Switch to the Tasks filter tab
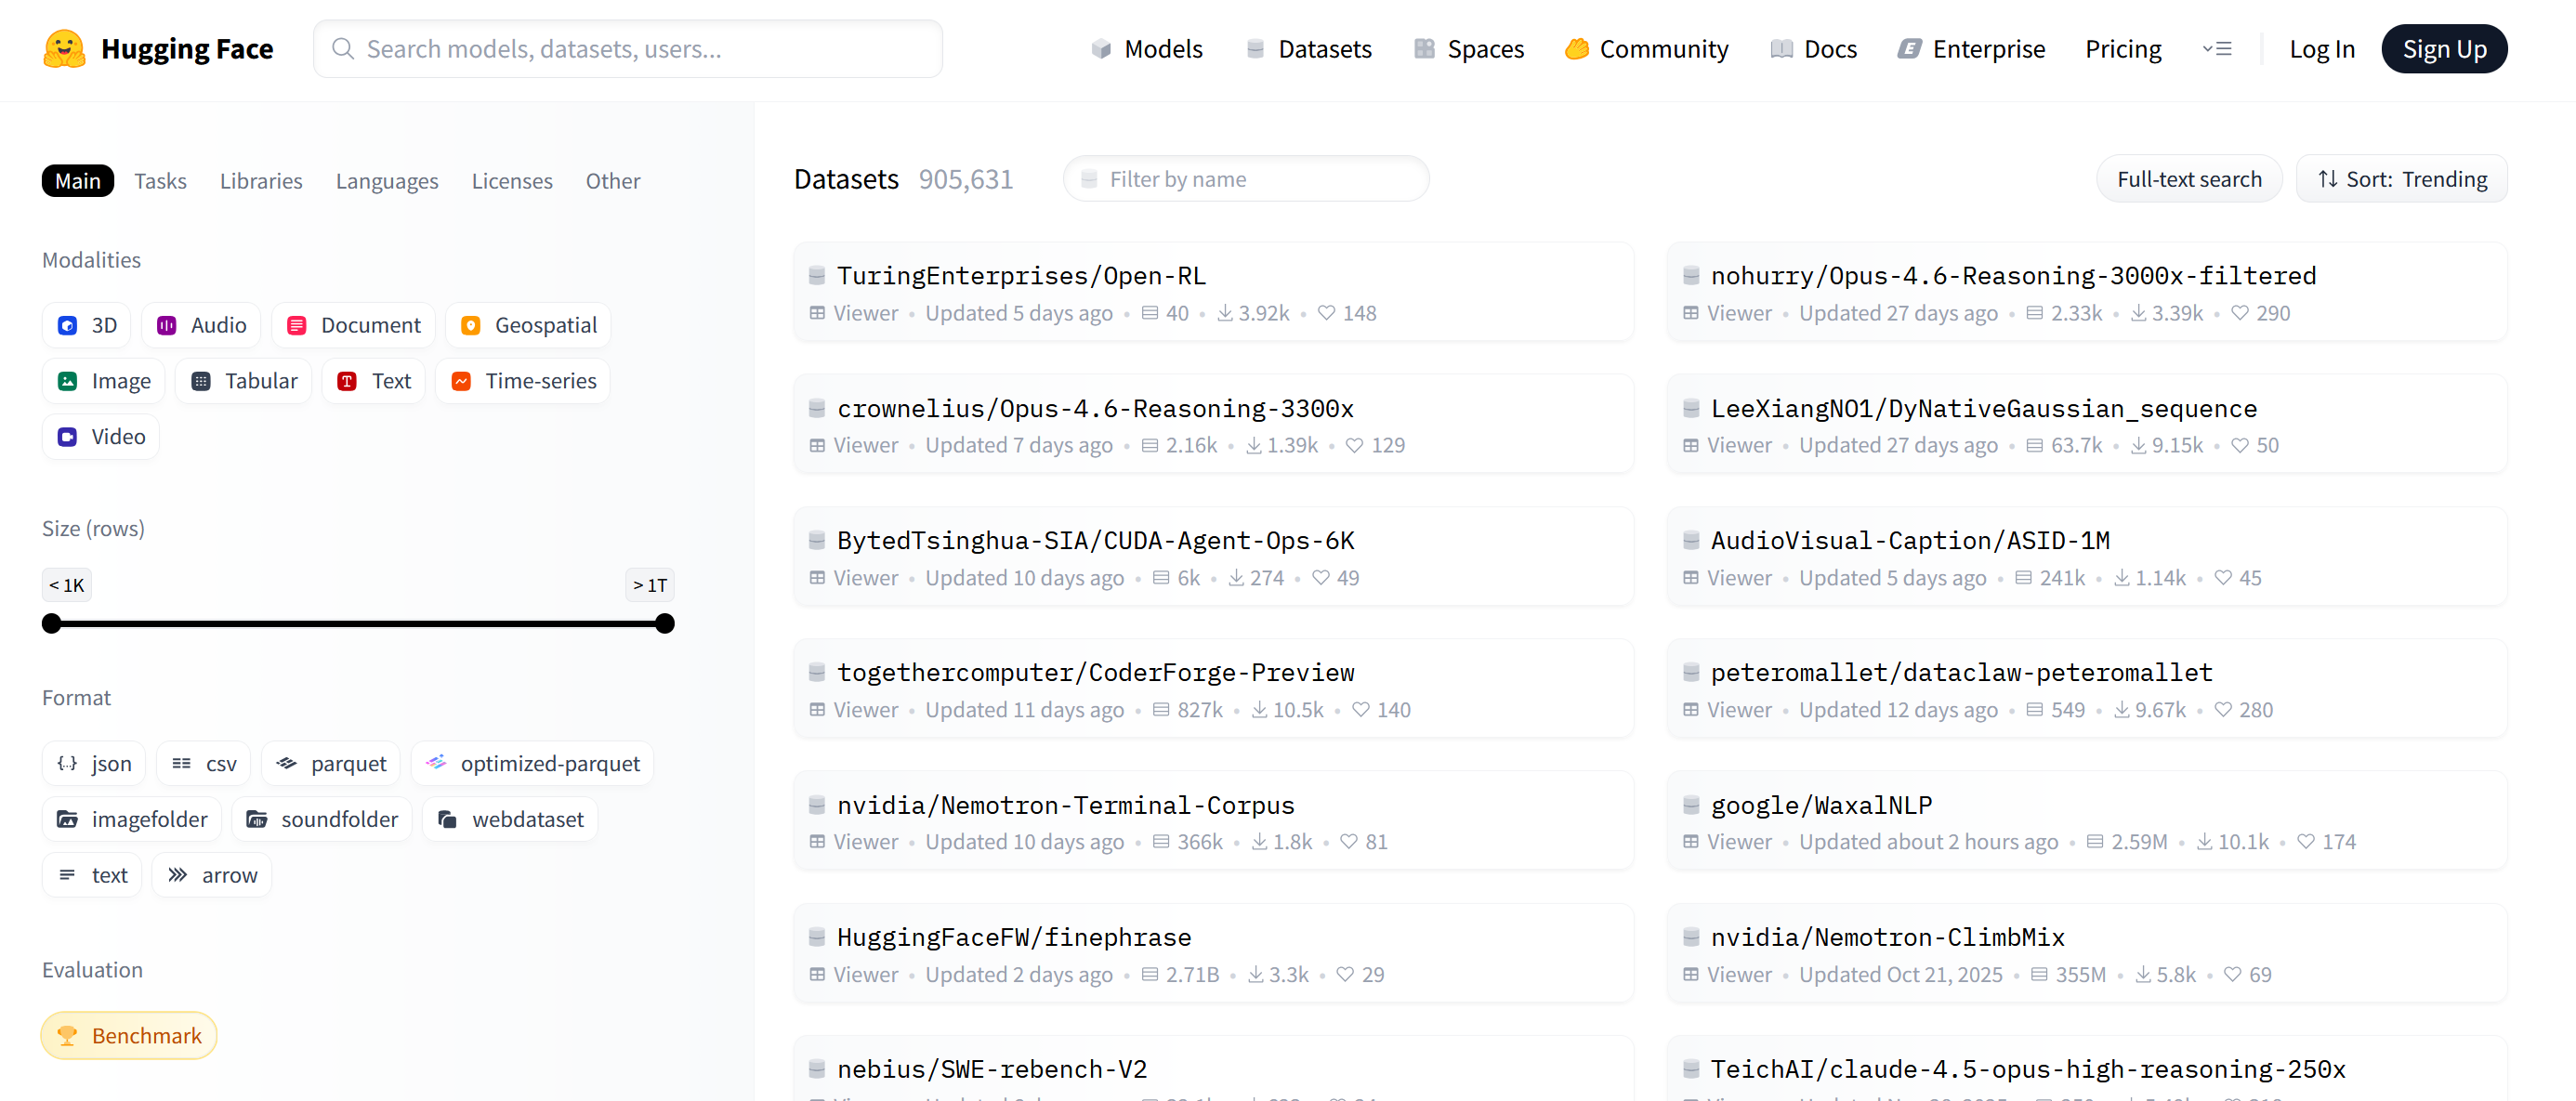Viewport: 2576px width, 1101px height. point(161,181)
